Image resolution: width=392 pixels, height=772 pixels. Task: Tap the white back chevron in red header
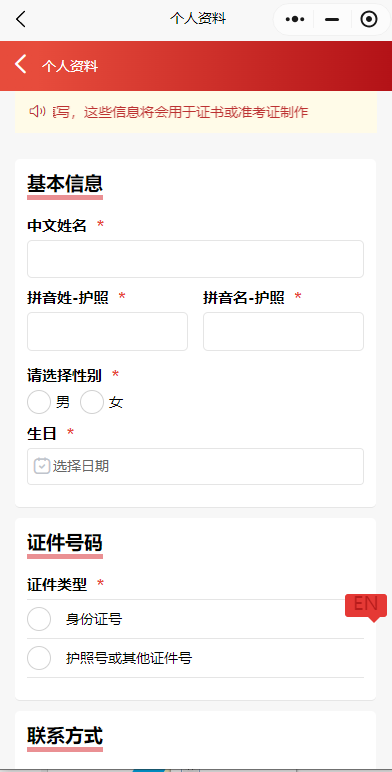tap(21, 64)
